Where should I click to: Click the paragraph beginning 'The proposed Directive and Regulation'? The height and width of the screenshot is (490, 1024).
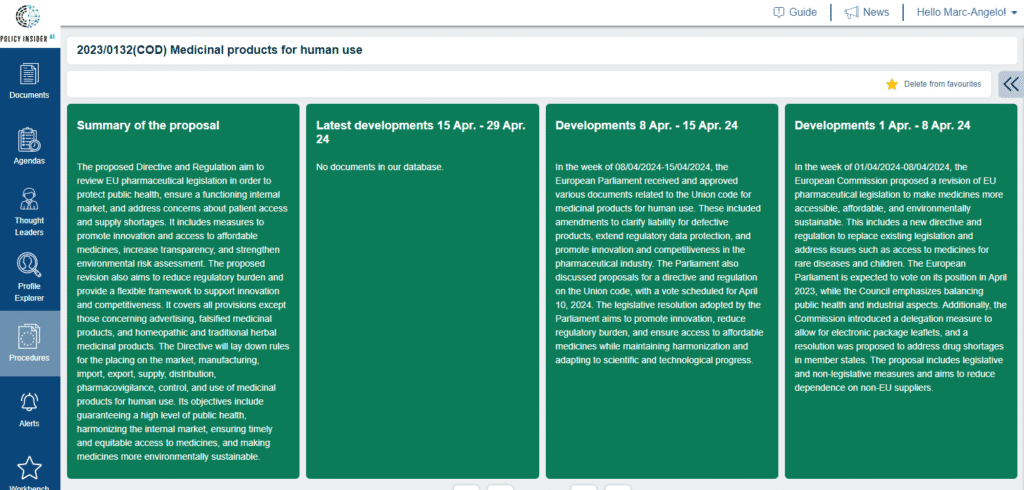[x=183, y=312]
